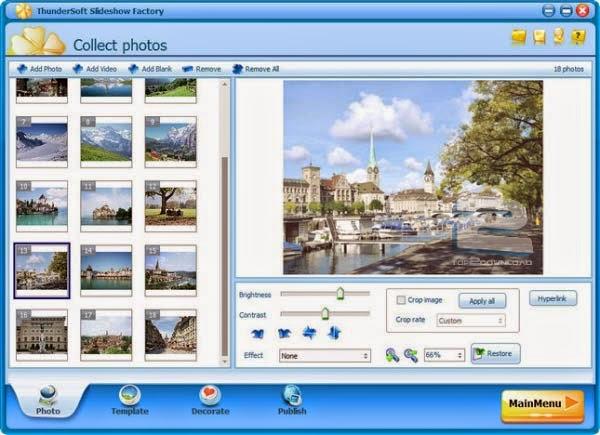Select photo thumbnail number 13

pyautogui.click(x=42, y=270)
